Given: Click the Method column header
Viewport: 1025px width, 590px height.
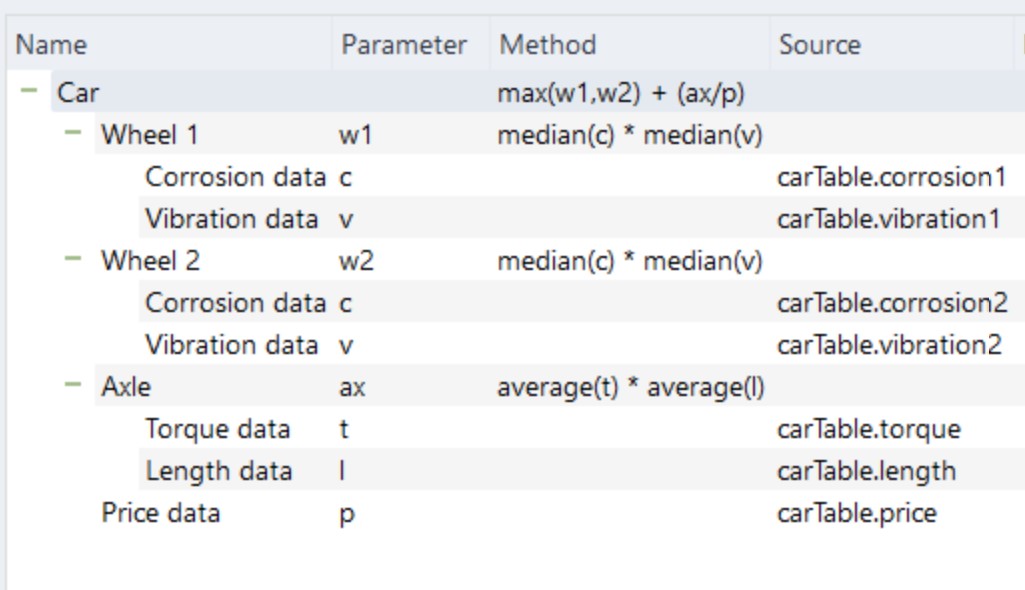Looking at the screenshot, I should (548, 45).
